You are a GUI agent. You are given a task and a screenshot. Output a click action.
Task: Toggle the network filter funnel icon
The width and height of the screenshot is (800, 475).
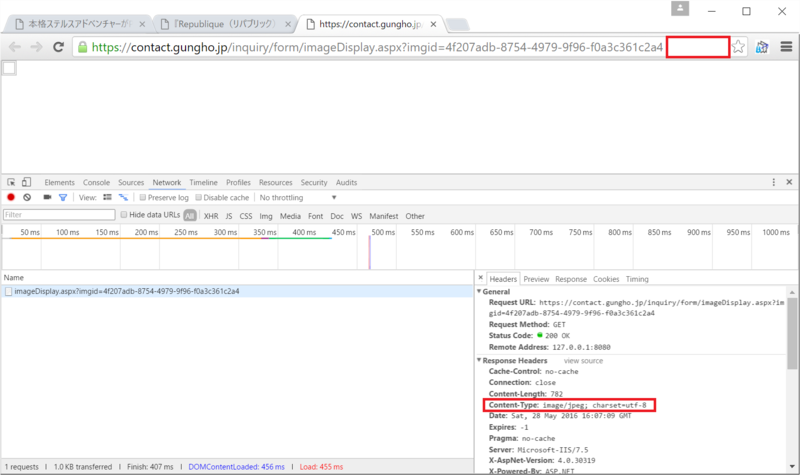click(x=63, y=197)
